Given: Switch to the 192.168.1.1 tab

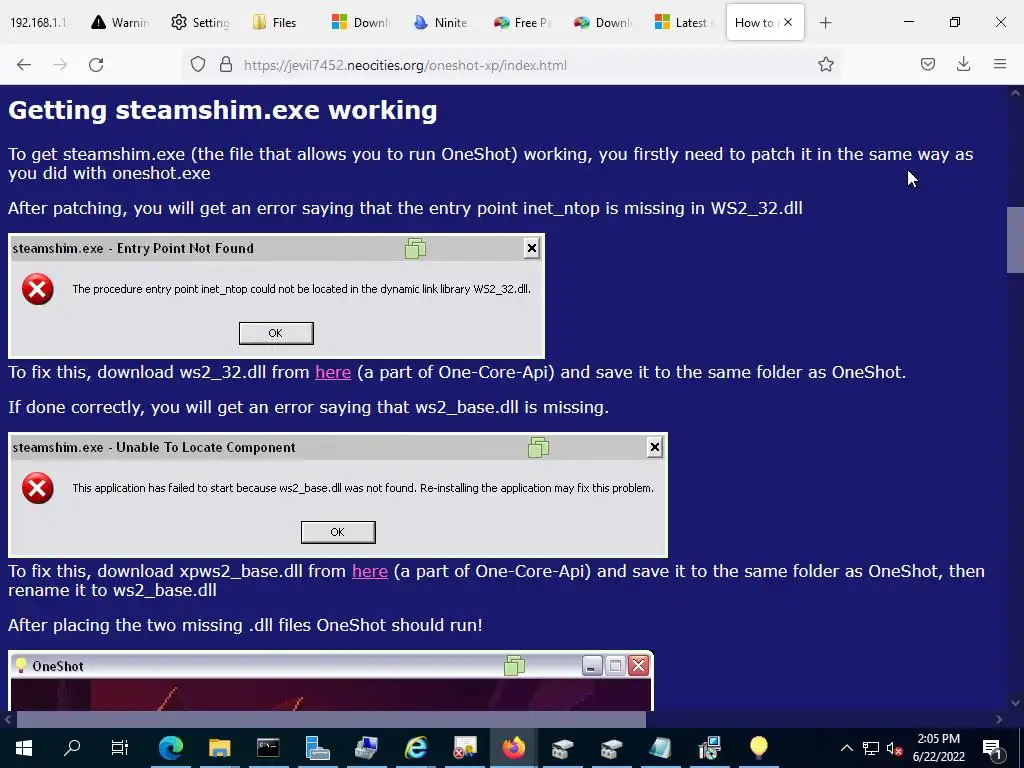Looking at the screenshot, I should point(39,23).
